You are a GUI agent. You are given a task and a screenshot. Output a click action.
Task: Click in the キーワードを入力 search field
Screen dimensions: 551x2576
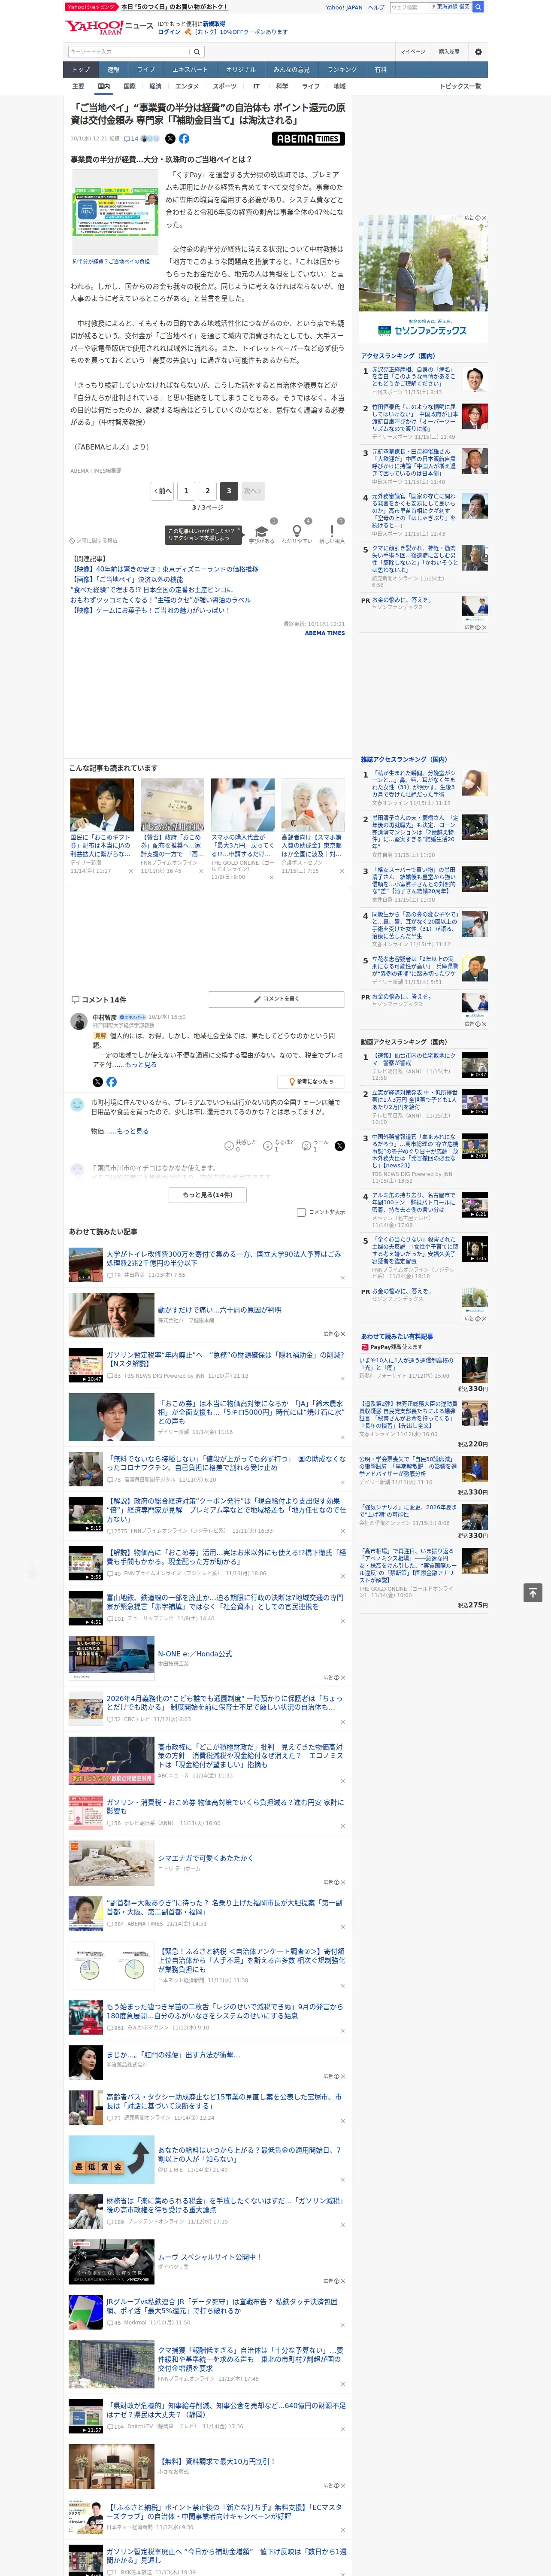pyautogui.click(x=129, y=52)
